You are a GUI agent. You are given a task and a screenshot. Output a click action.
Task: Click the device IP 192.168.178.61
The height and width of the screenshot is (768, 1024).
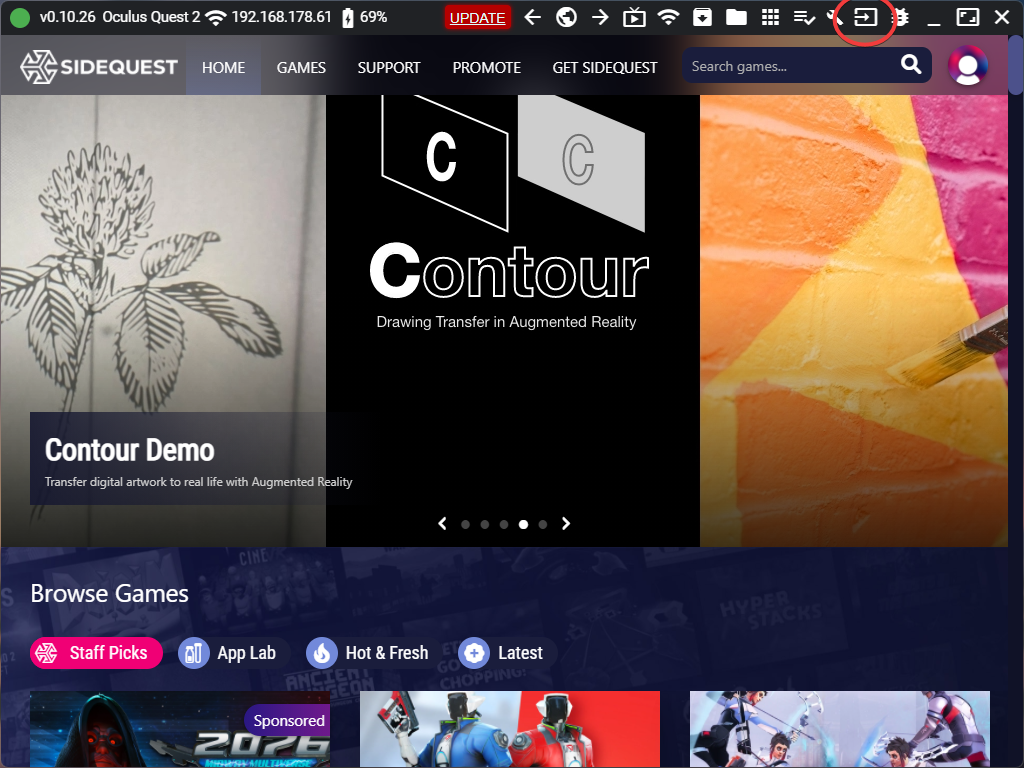[x=281, y=17]
